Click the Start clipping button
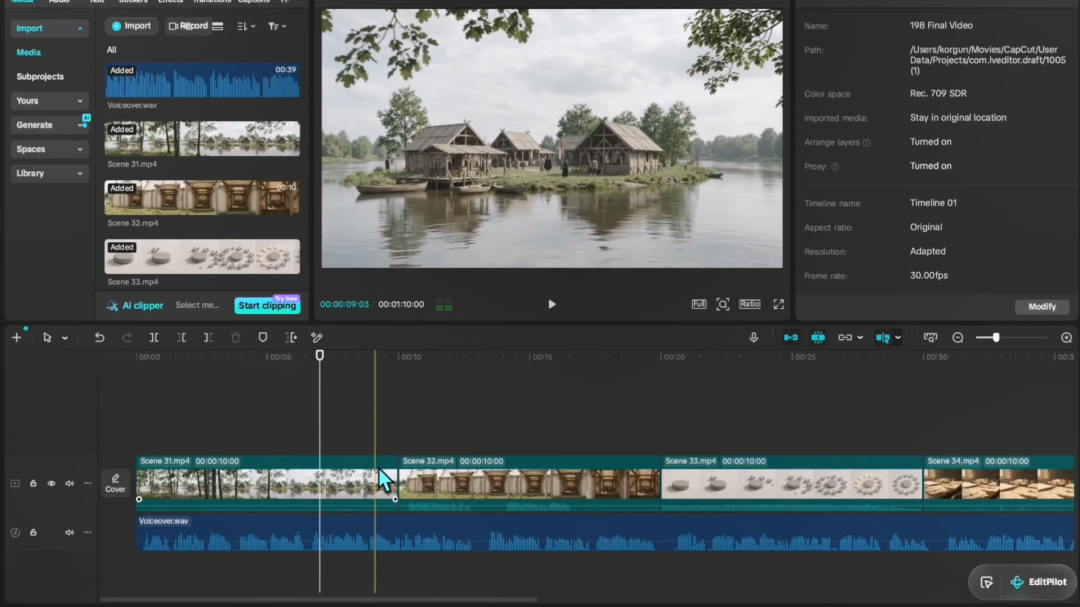 267,305
